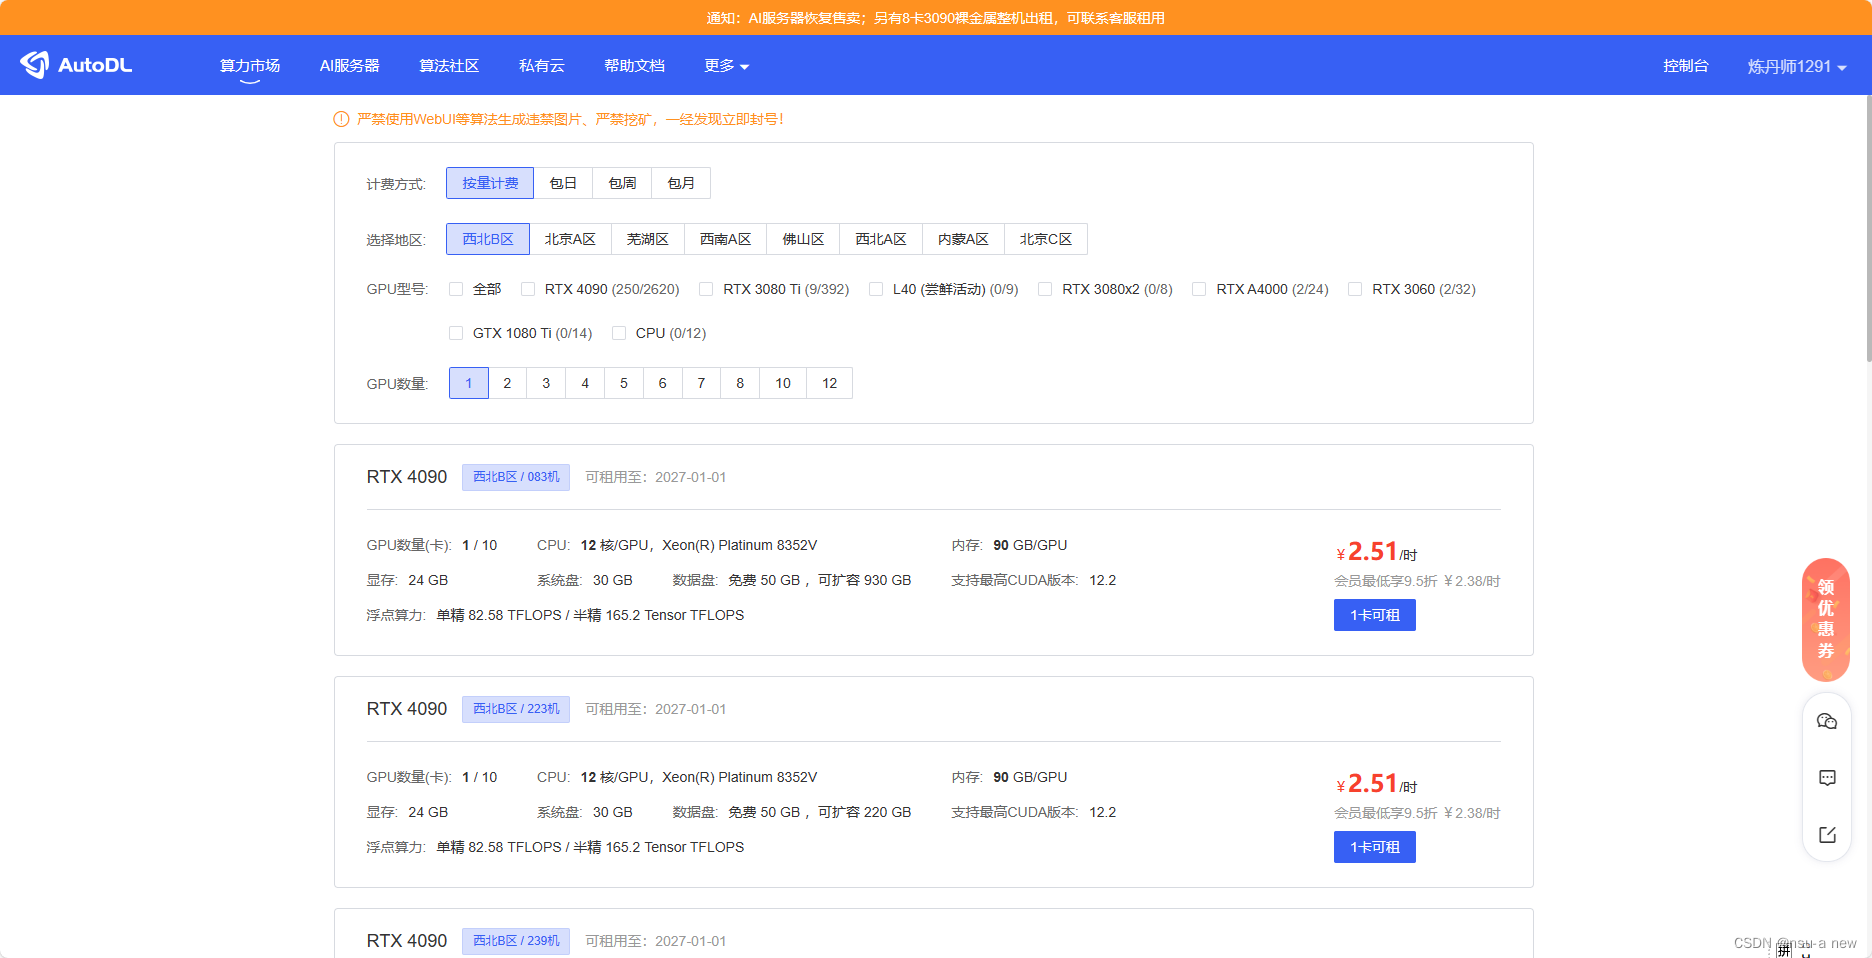Set GPU count to 3
This screenshot has width=1872, height=958.
pos(546,383)
